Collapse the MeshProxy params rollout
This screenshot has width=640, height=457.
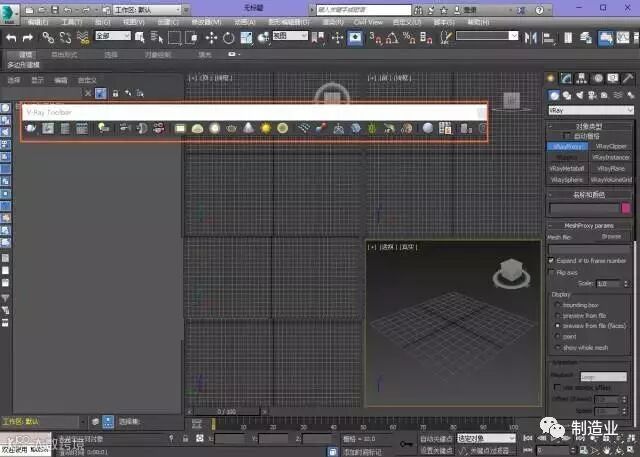pos(551,225)
